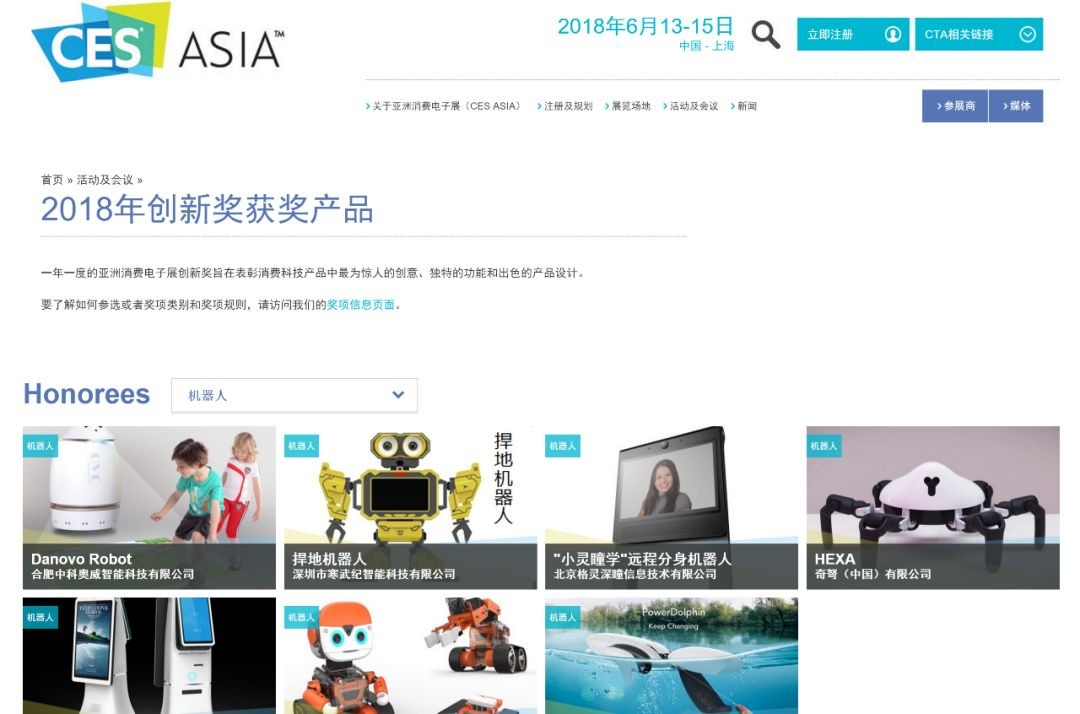Click the user icon in 立即注册 button
The height and width of the screenshot is (714, 1080).
coord(893,34)
